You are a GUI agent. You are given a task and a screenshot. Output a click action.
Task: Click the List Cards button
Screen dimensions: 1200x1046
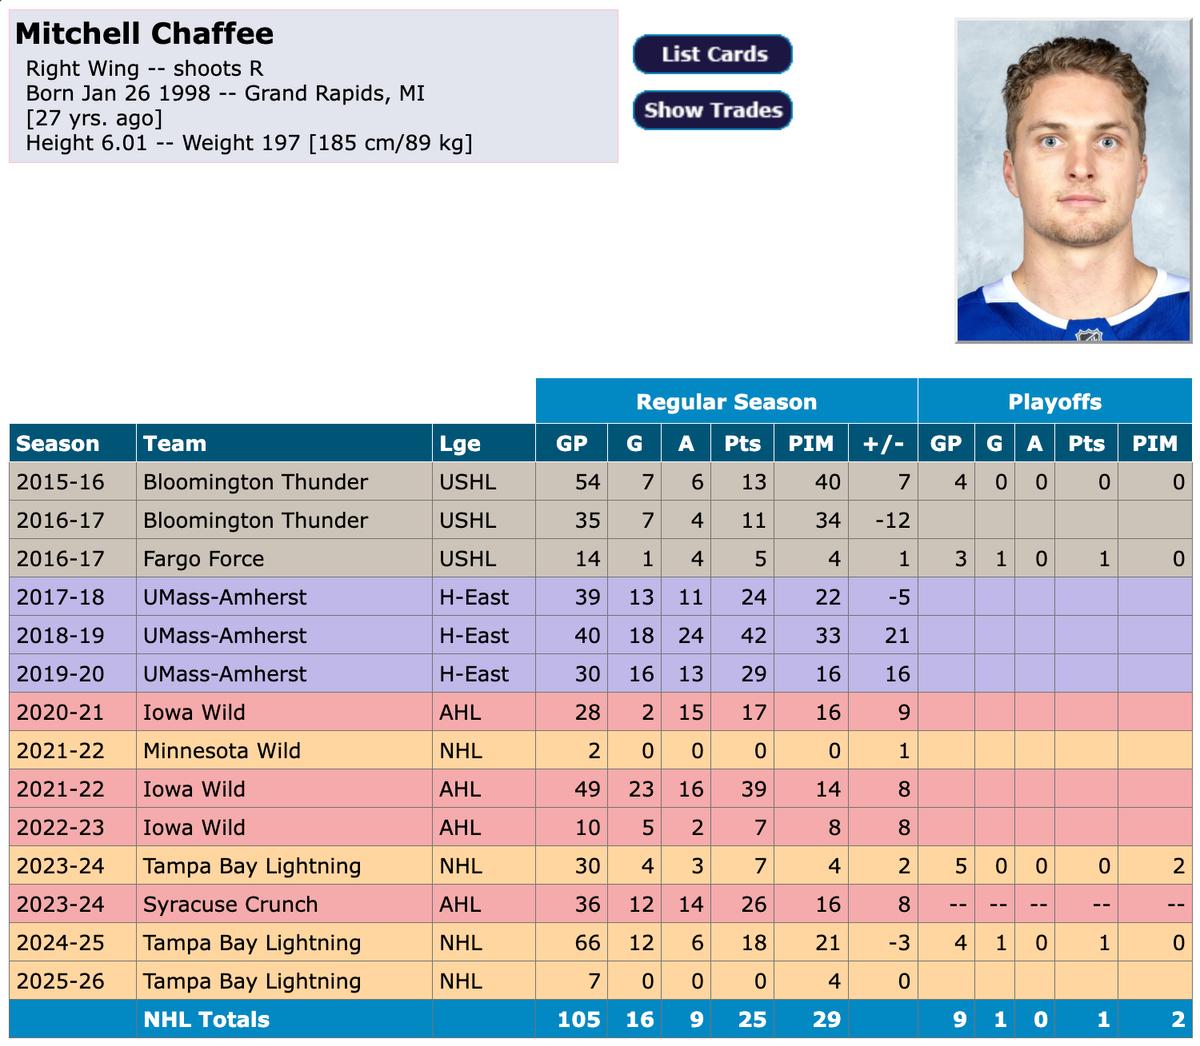[x=712, y=55]
